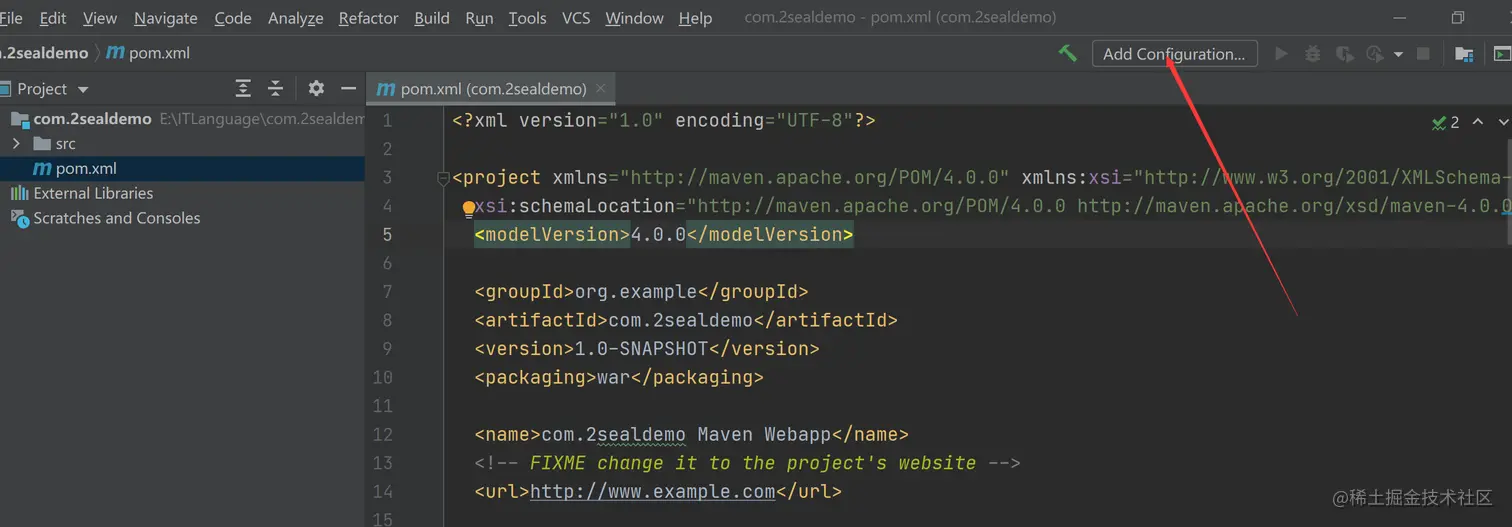Viewport: 1512px width, 527px height.
Task: Open the VCS menu
Action: [576, 18]
